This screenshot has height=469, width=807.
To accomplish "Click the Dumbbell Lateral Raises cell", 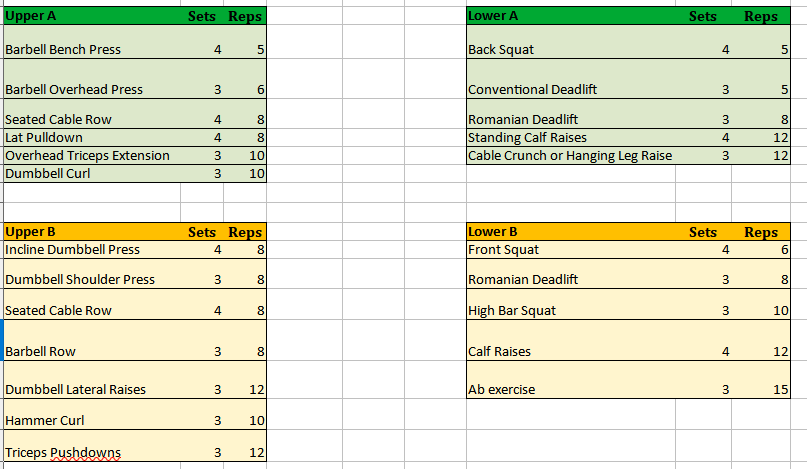I will point(92,380).
